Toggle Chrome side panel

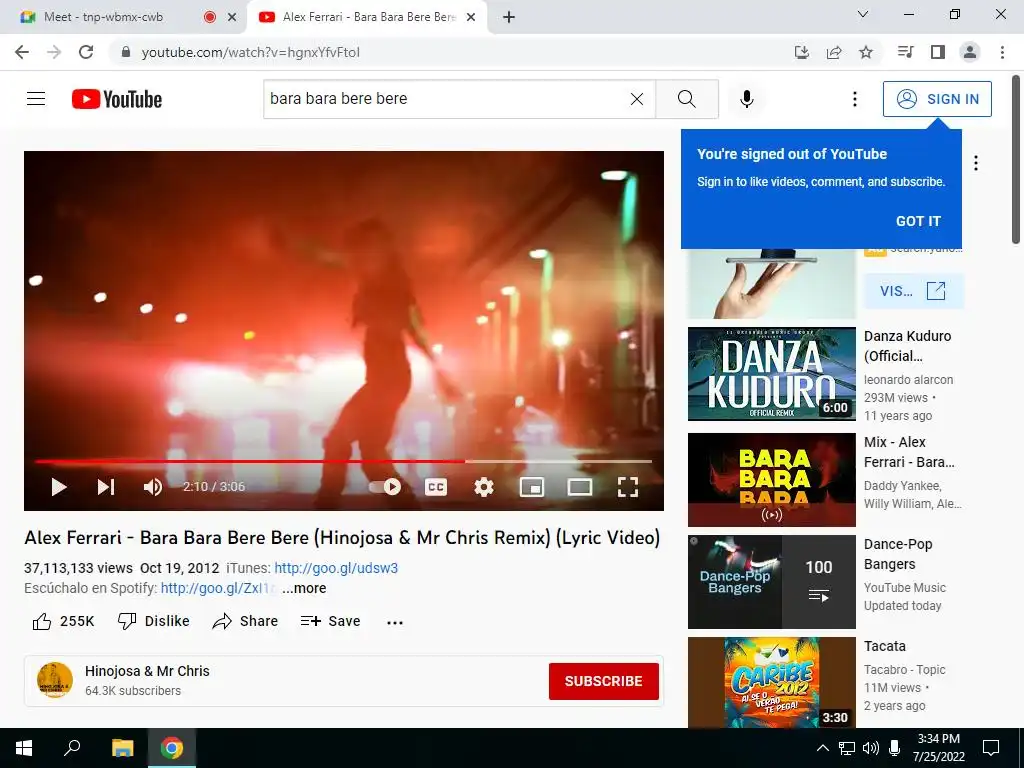pyautogui.click(x=938, y=52)
